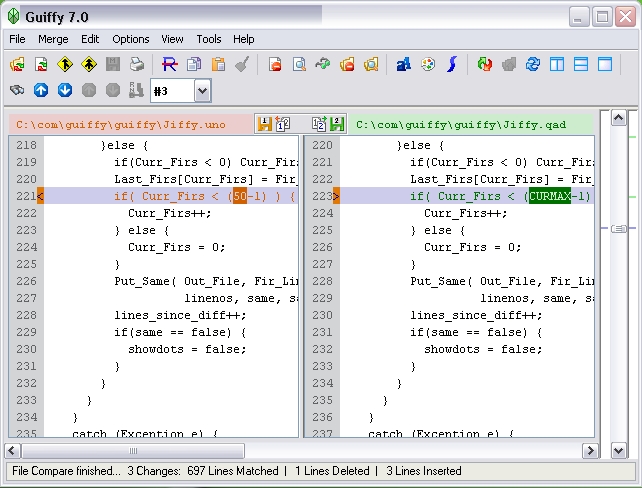
Task: Click the struck-through R icon
Action: click(x=170, y=64)
